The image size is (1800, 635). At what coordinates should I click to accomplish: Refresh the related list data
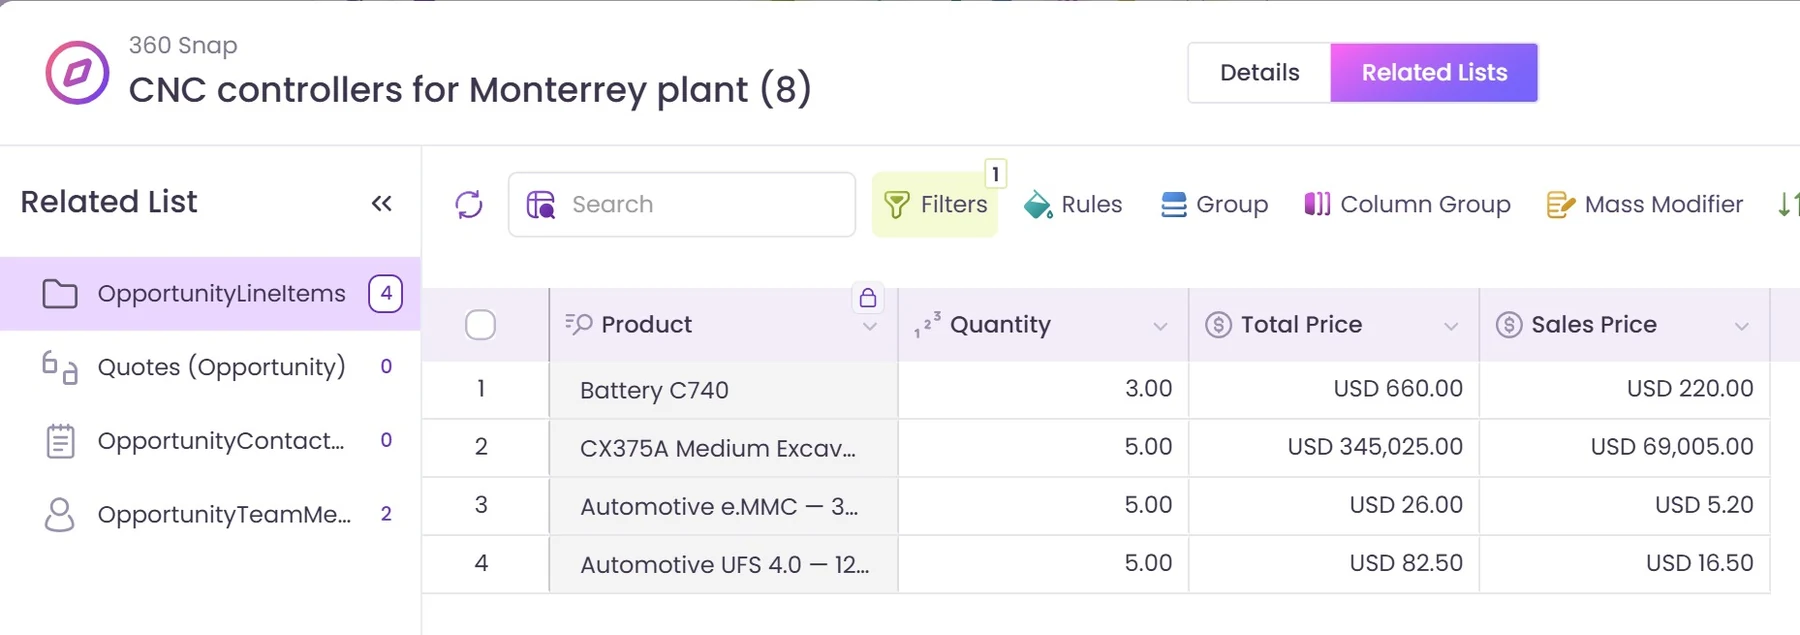469,204
